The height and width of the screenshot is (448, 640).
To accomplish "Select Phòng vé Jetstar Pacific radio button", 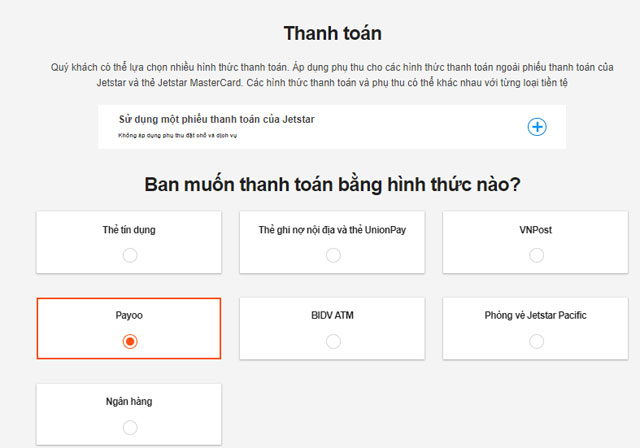I will [x=536, y=341].
